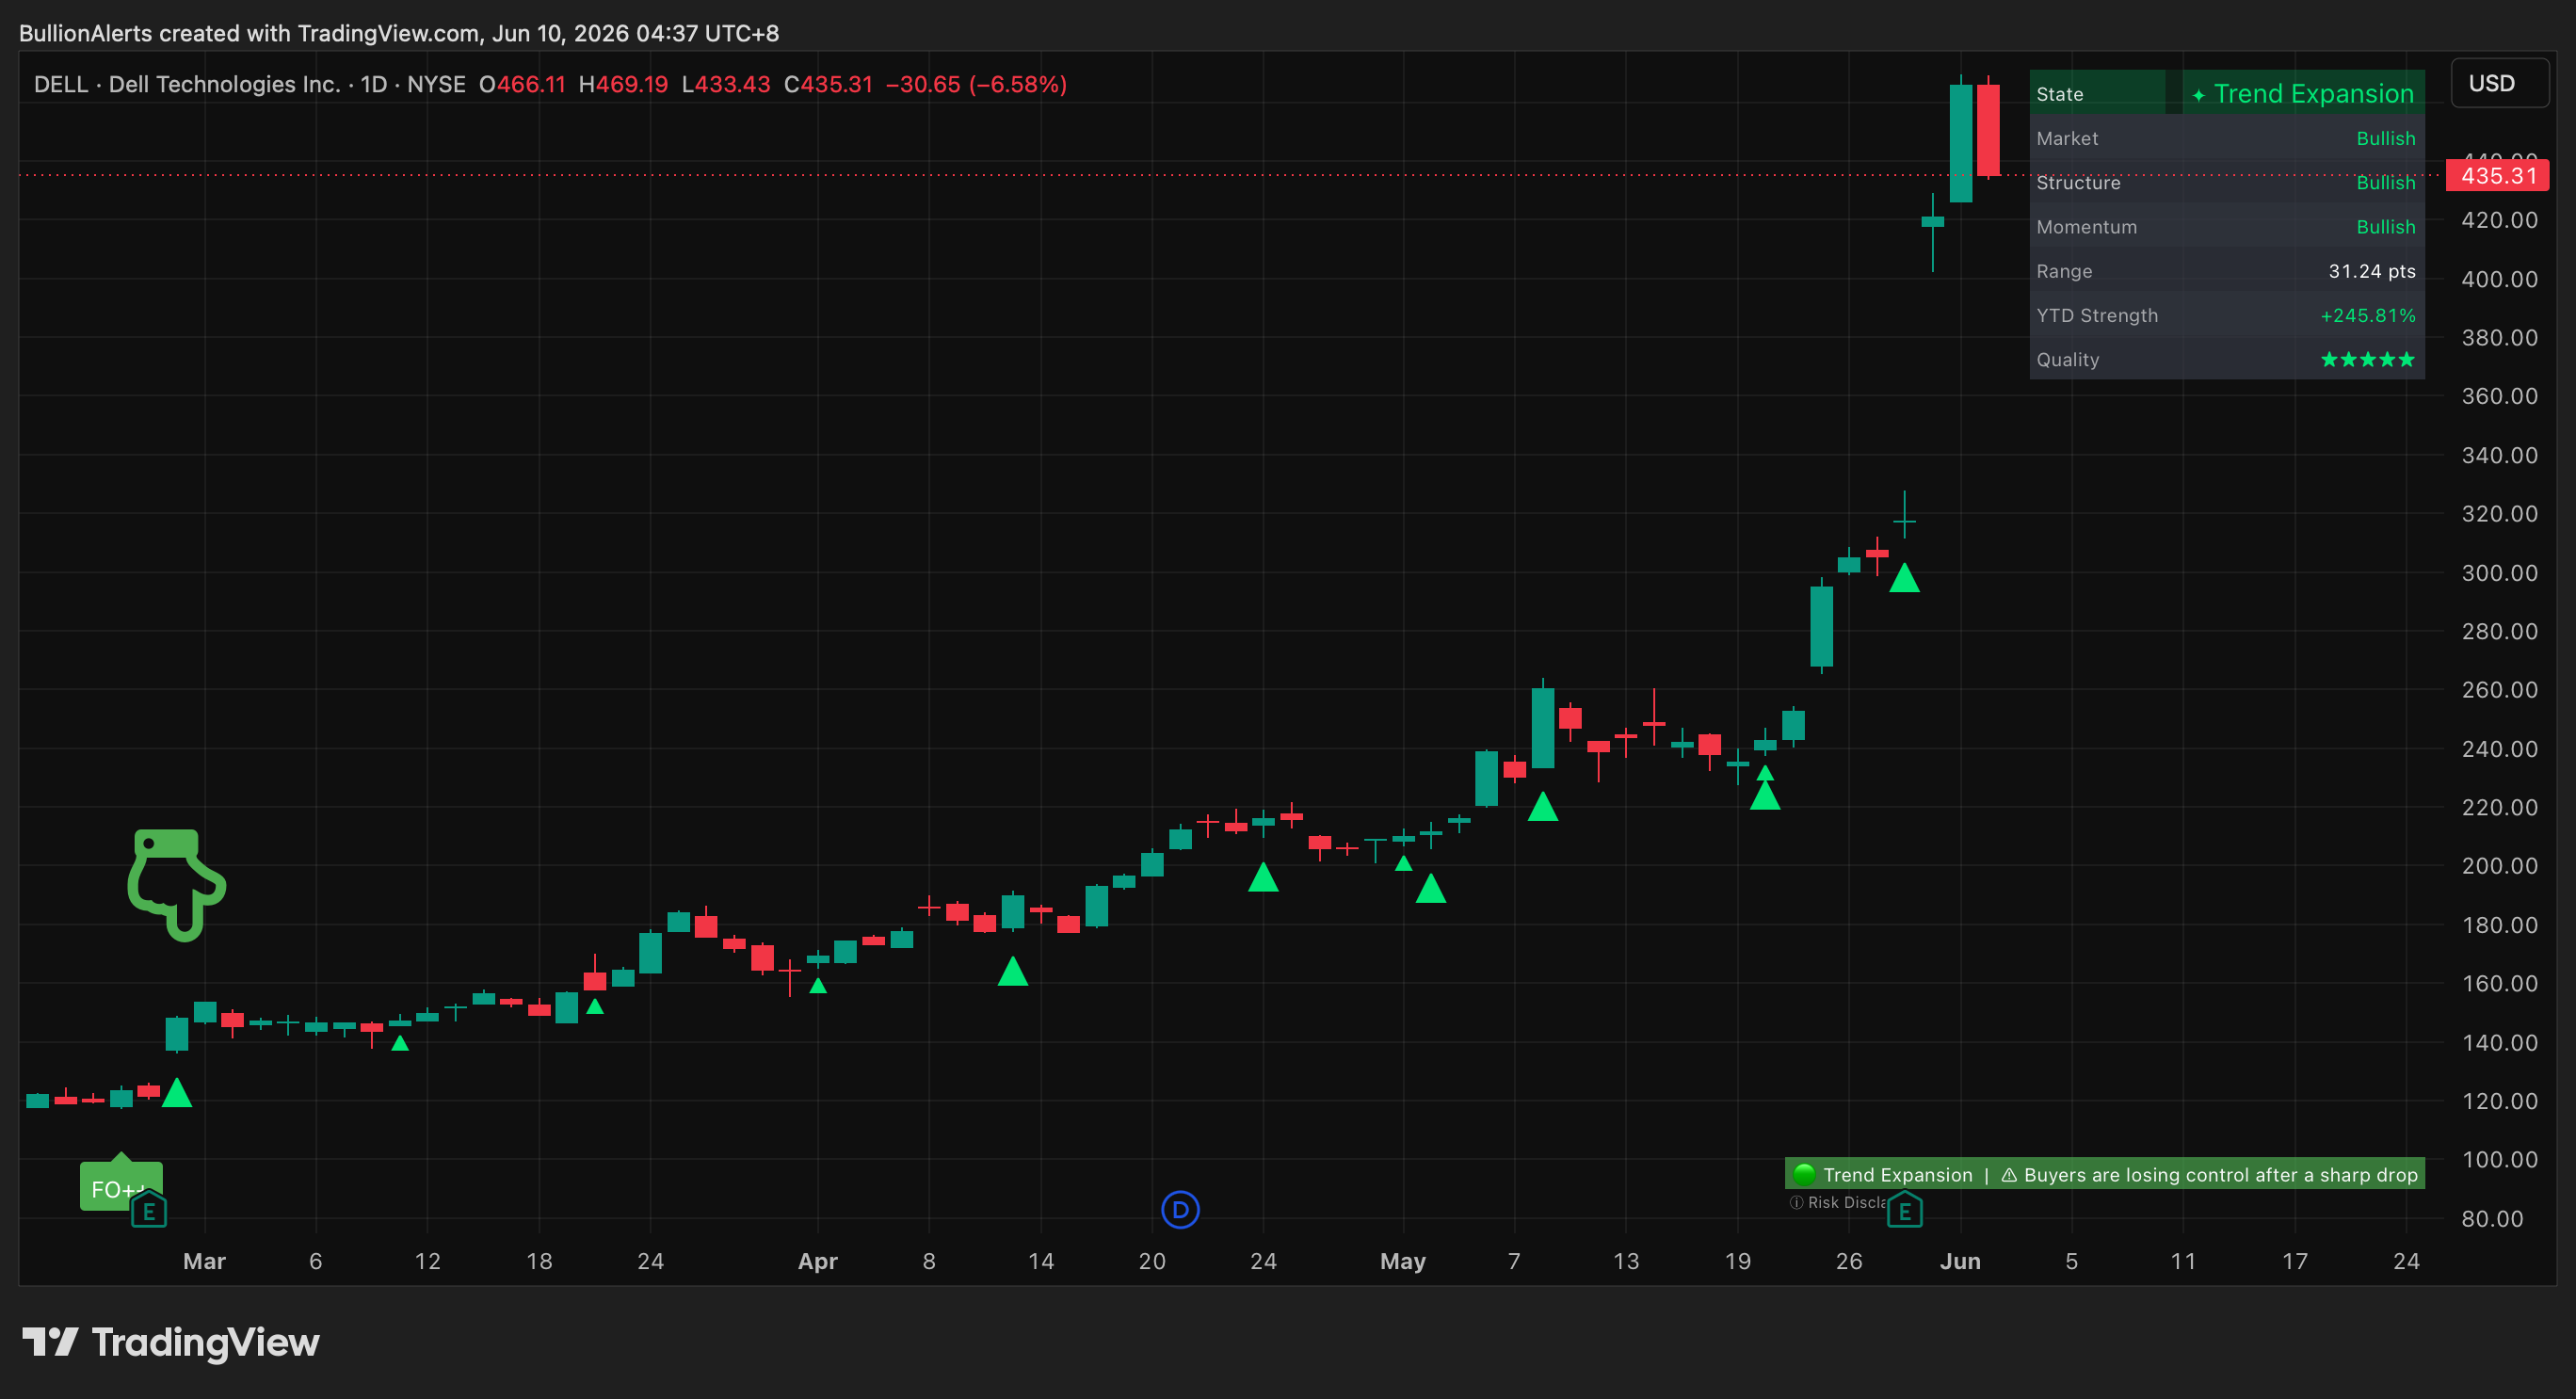This screenshot has height=1399, width=2576.
Task: Click the red 435.31 price label
Action: [x=2497, y=176]
